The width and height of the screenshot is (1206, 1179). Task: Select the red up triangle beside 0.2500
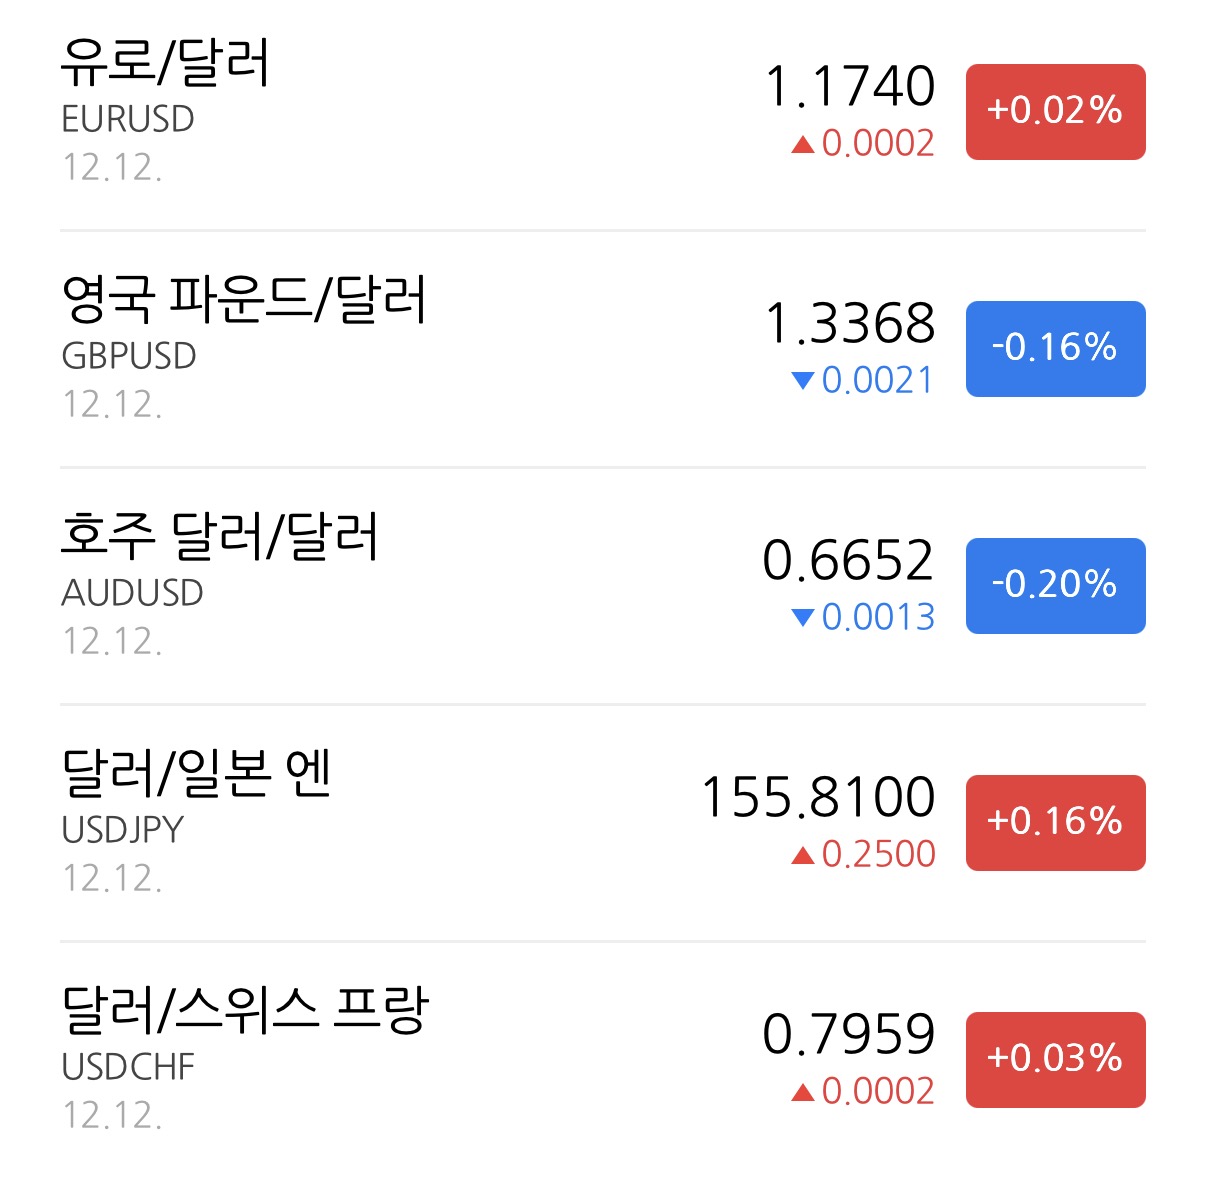(802, 855)
